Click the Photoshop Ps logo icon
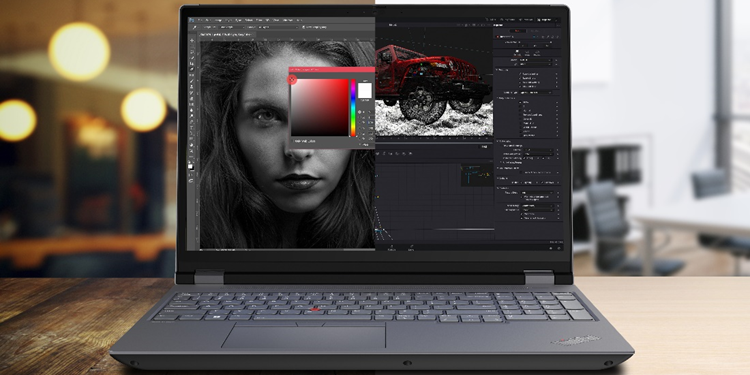 point(191,20)
